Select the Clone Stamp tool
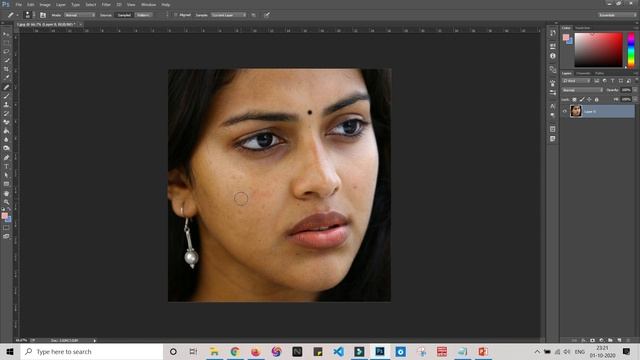 6,104
